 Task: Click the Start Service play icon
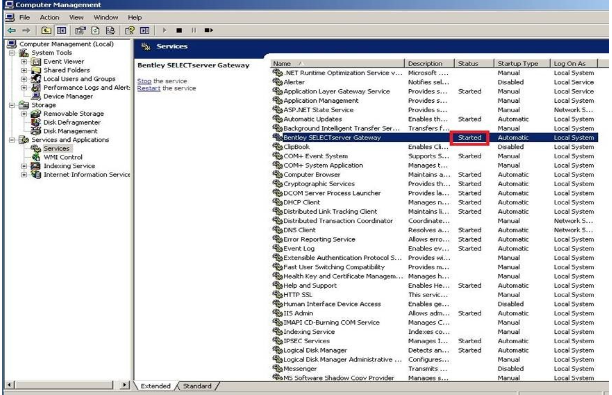click(x=164, y=30)
